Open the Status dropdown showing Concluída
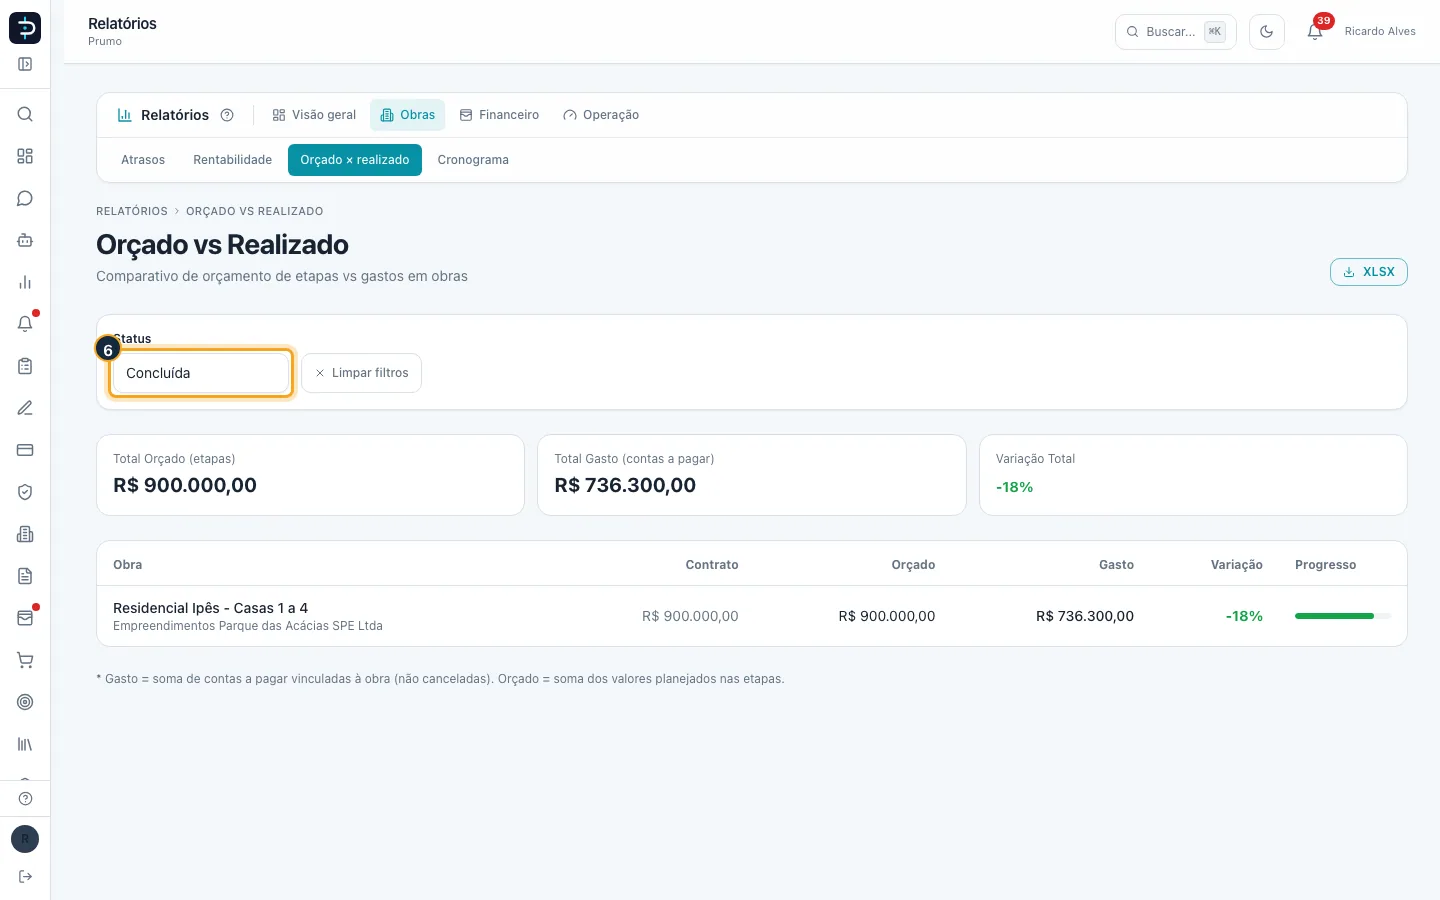Viewport: 1440px width, 900px height. 200,373
